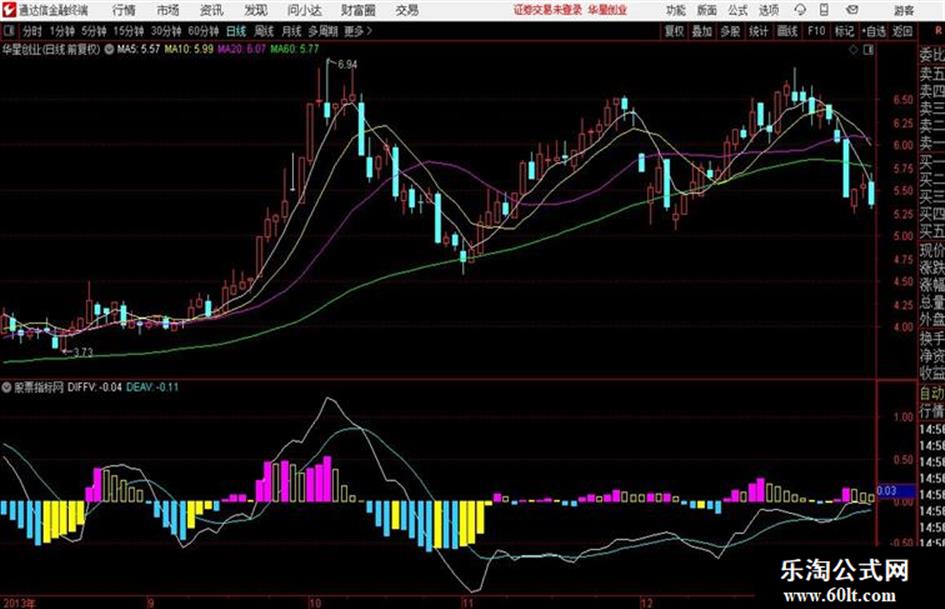Click the 自选 watchlist button
The height and width of the screenshot is (609, 945).
click(x=874, y=31)
